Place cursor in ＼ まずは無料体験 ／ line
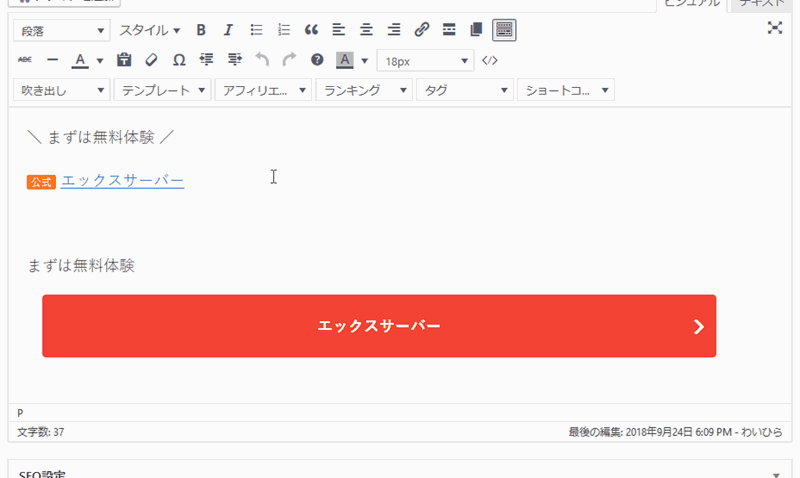The height and width of the screenshot is (478, 800). tap(101, 137)
